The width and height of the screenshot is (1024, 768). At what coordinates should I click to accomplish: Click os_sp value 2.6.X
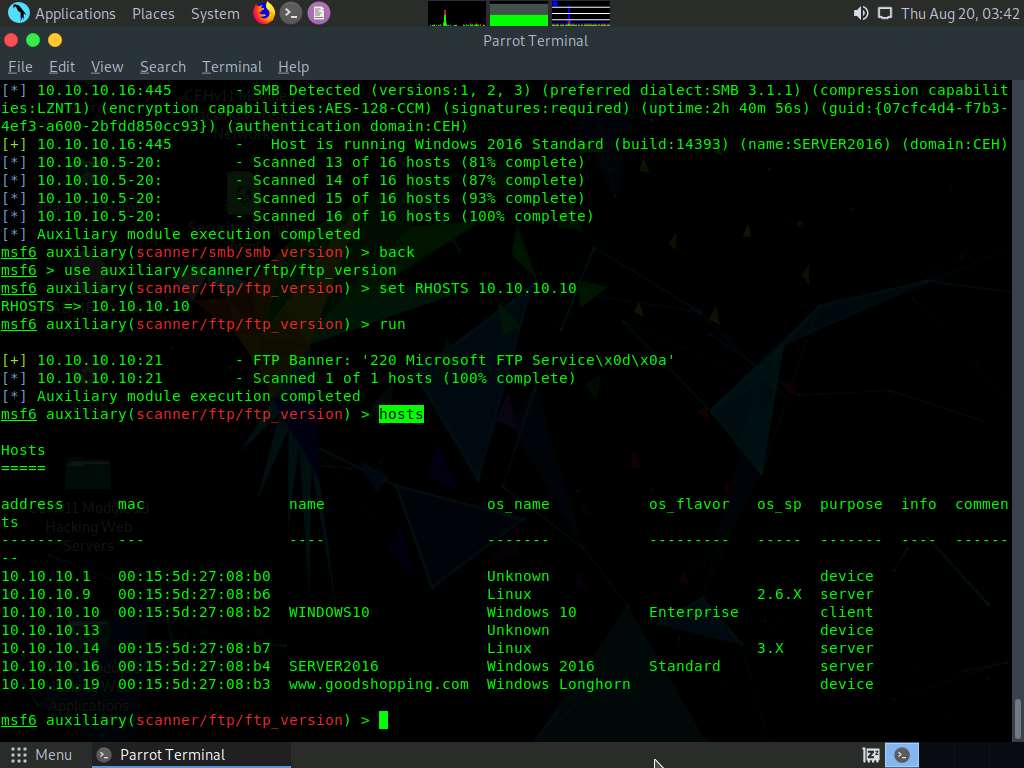779,594
